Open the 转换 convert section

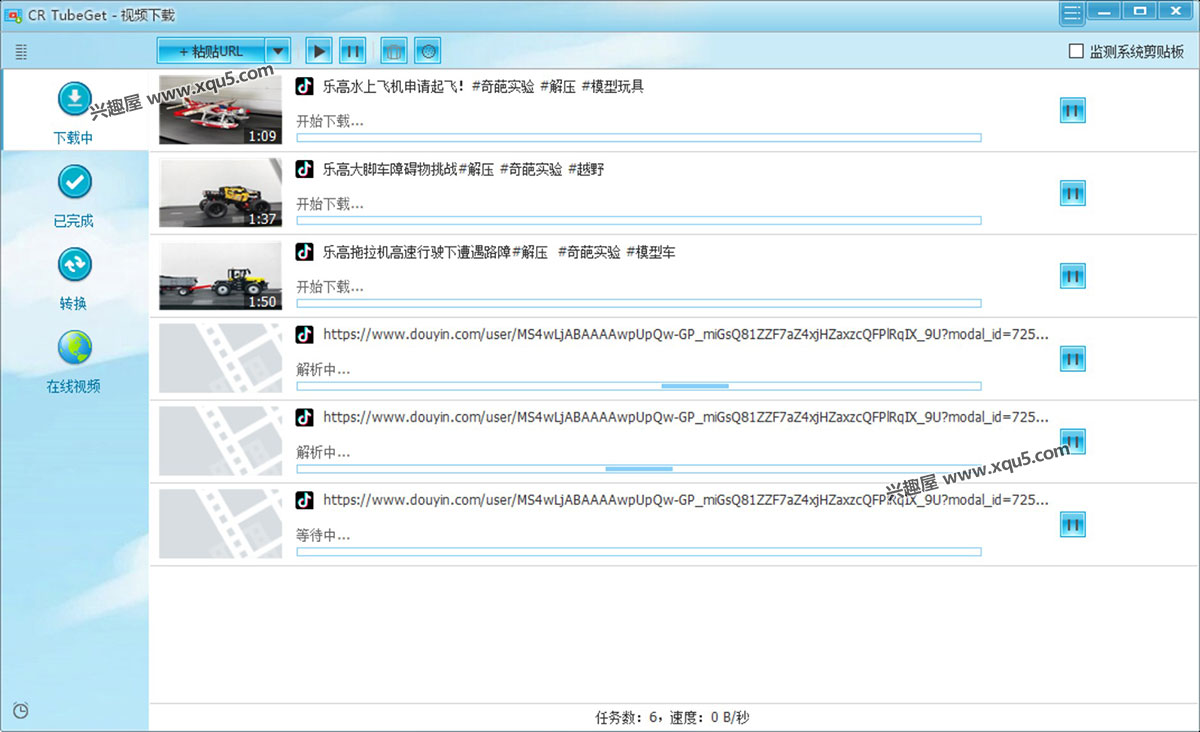point(74,279)
